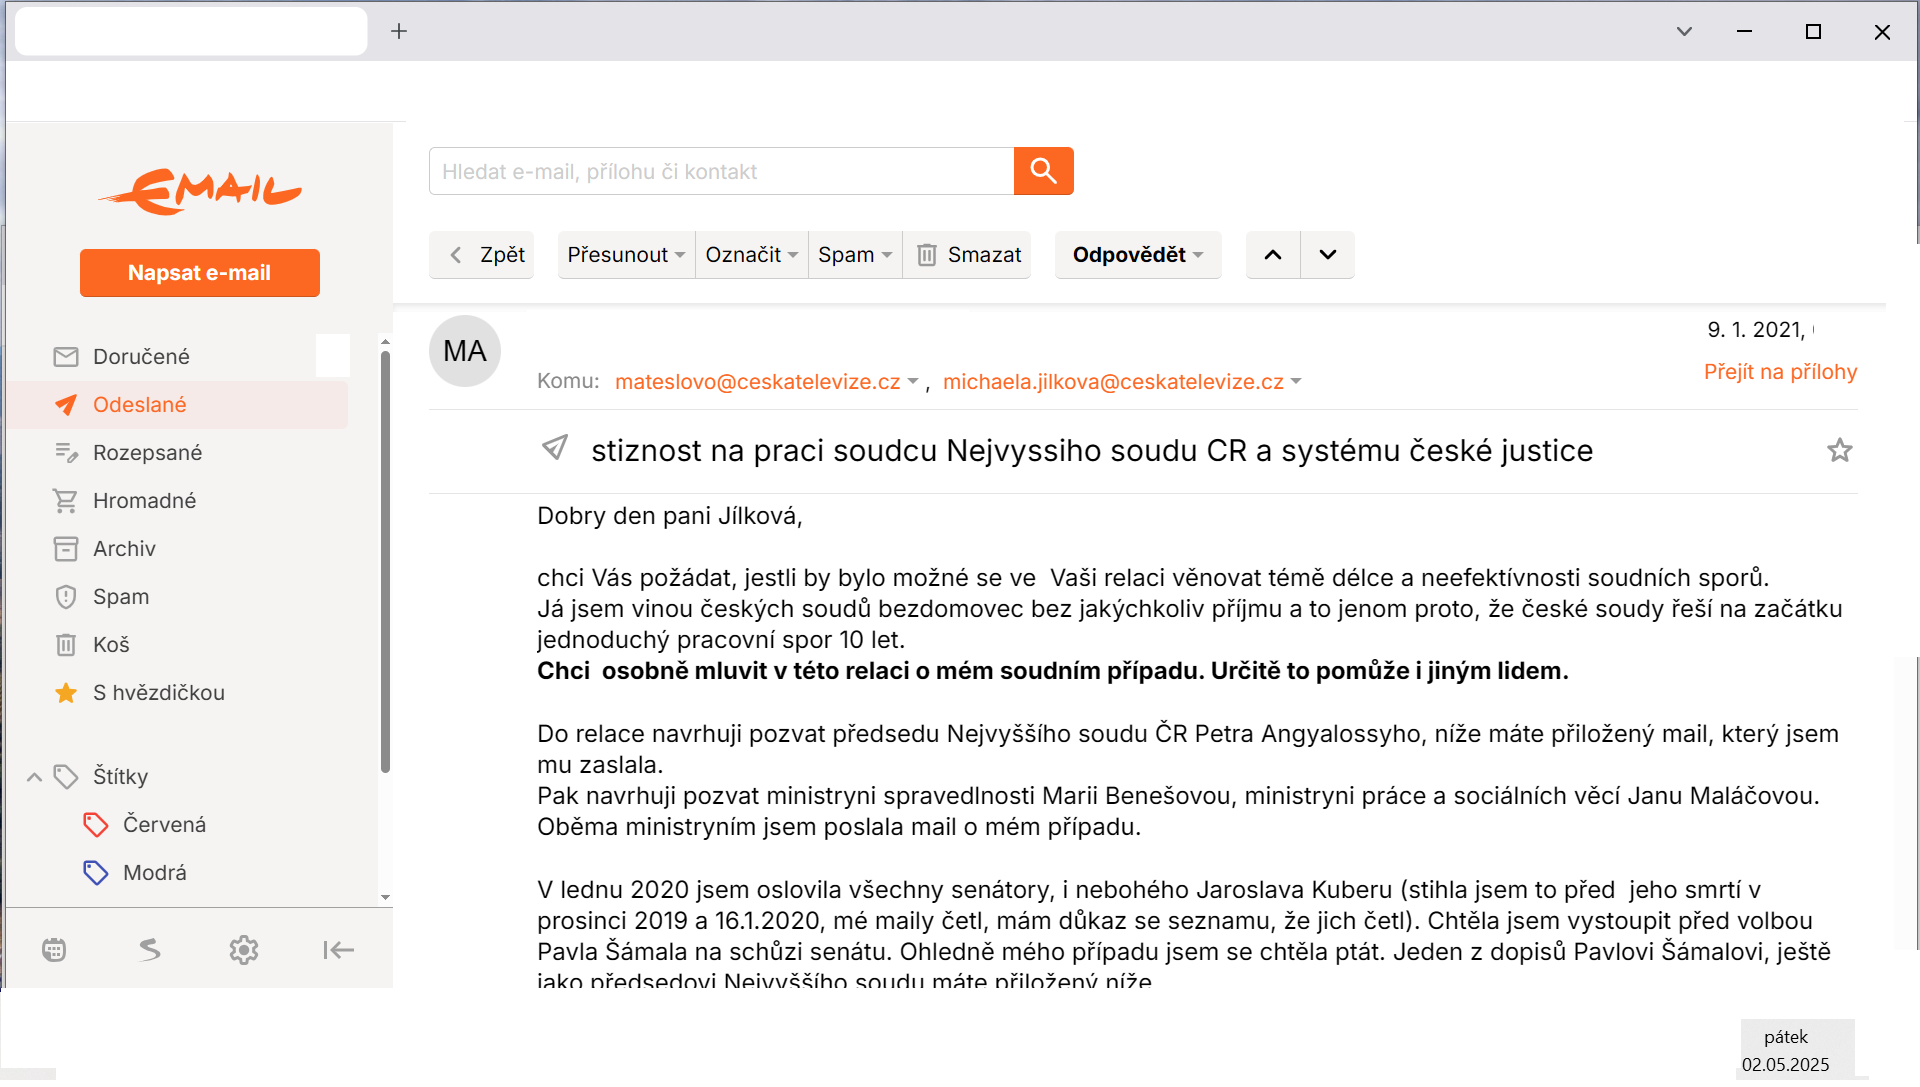Select the Modrá label

click(x=154, y=873)
